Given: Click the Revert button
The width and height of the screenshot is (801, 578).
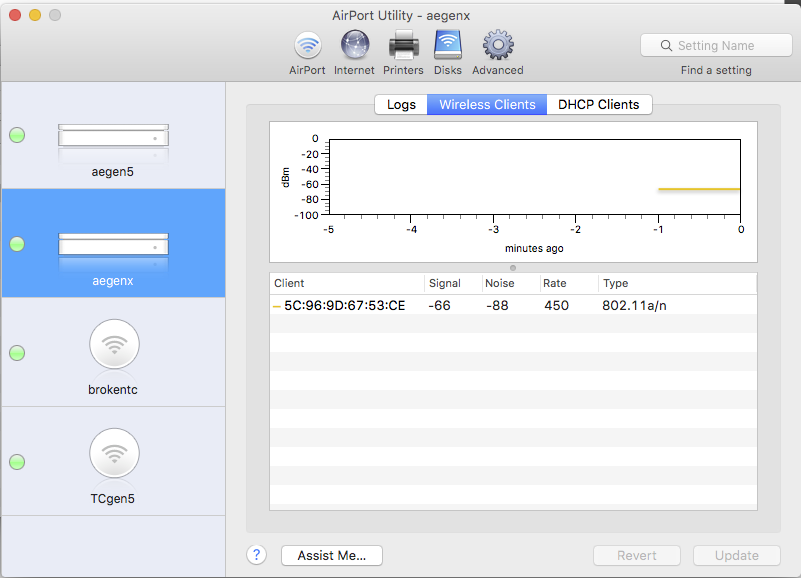Looking at the screenshot, I should 637,556.
